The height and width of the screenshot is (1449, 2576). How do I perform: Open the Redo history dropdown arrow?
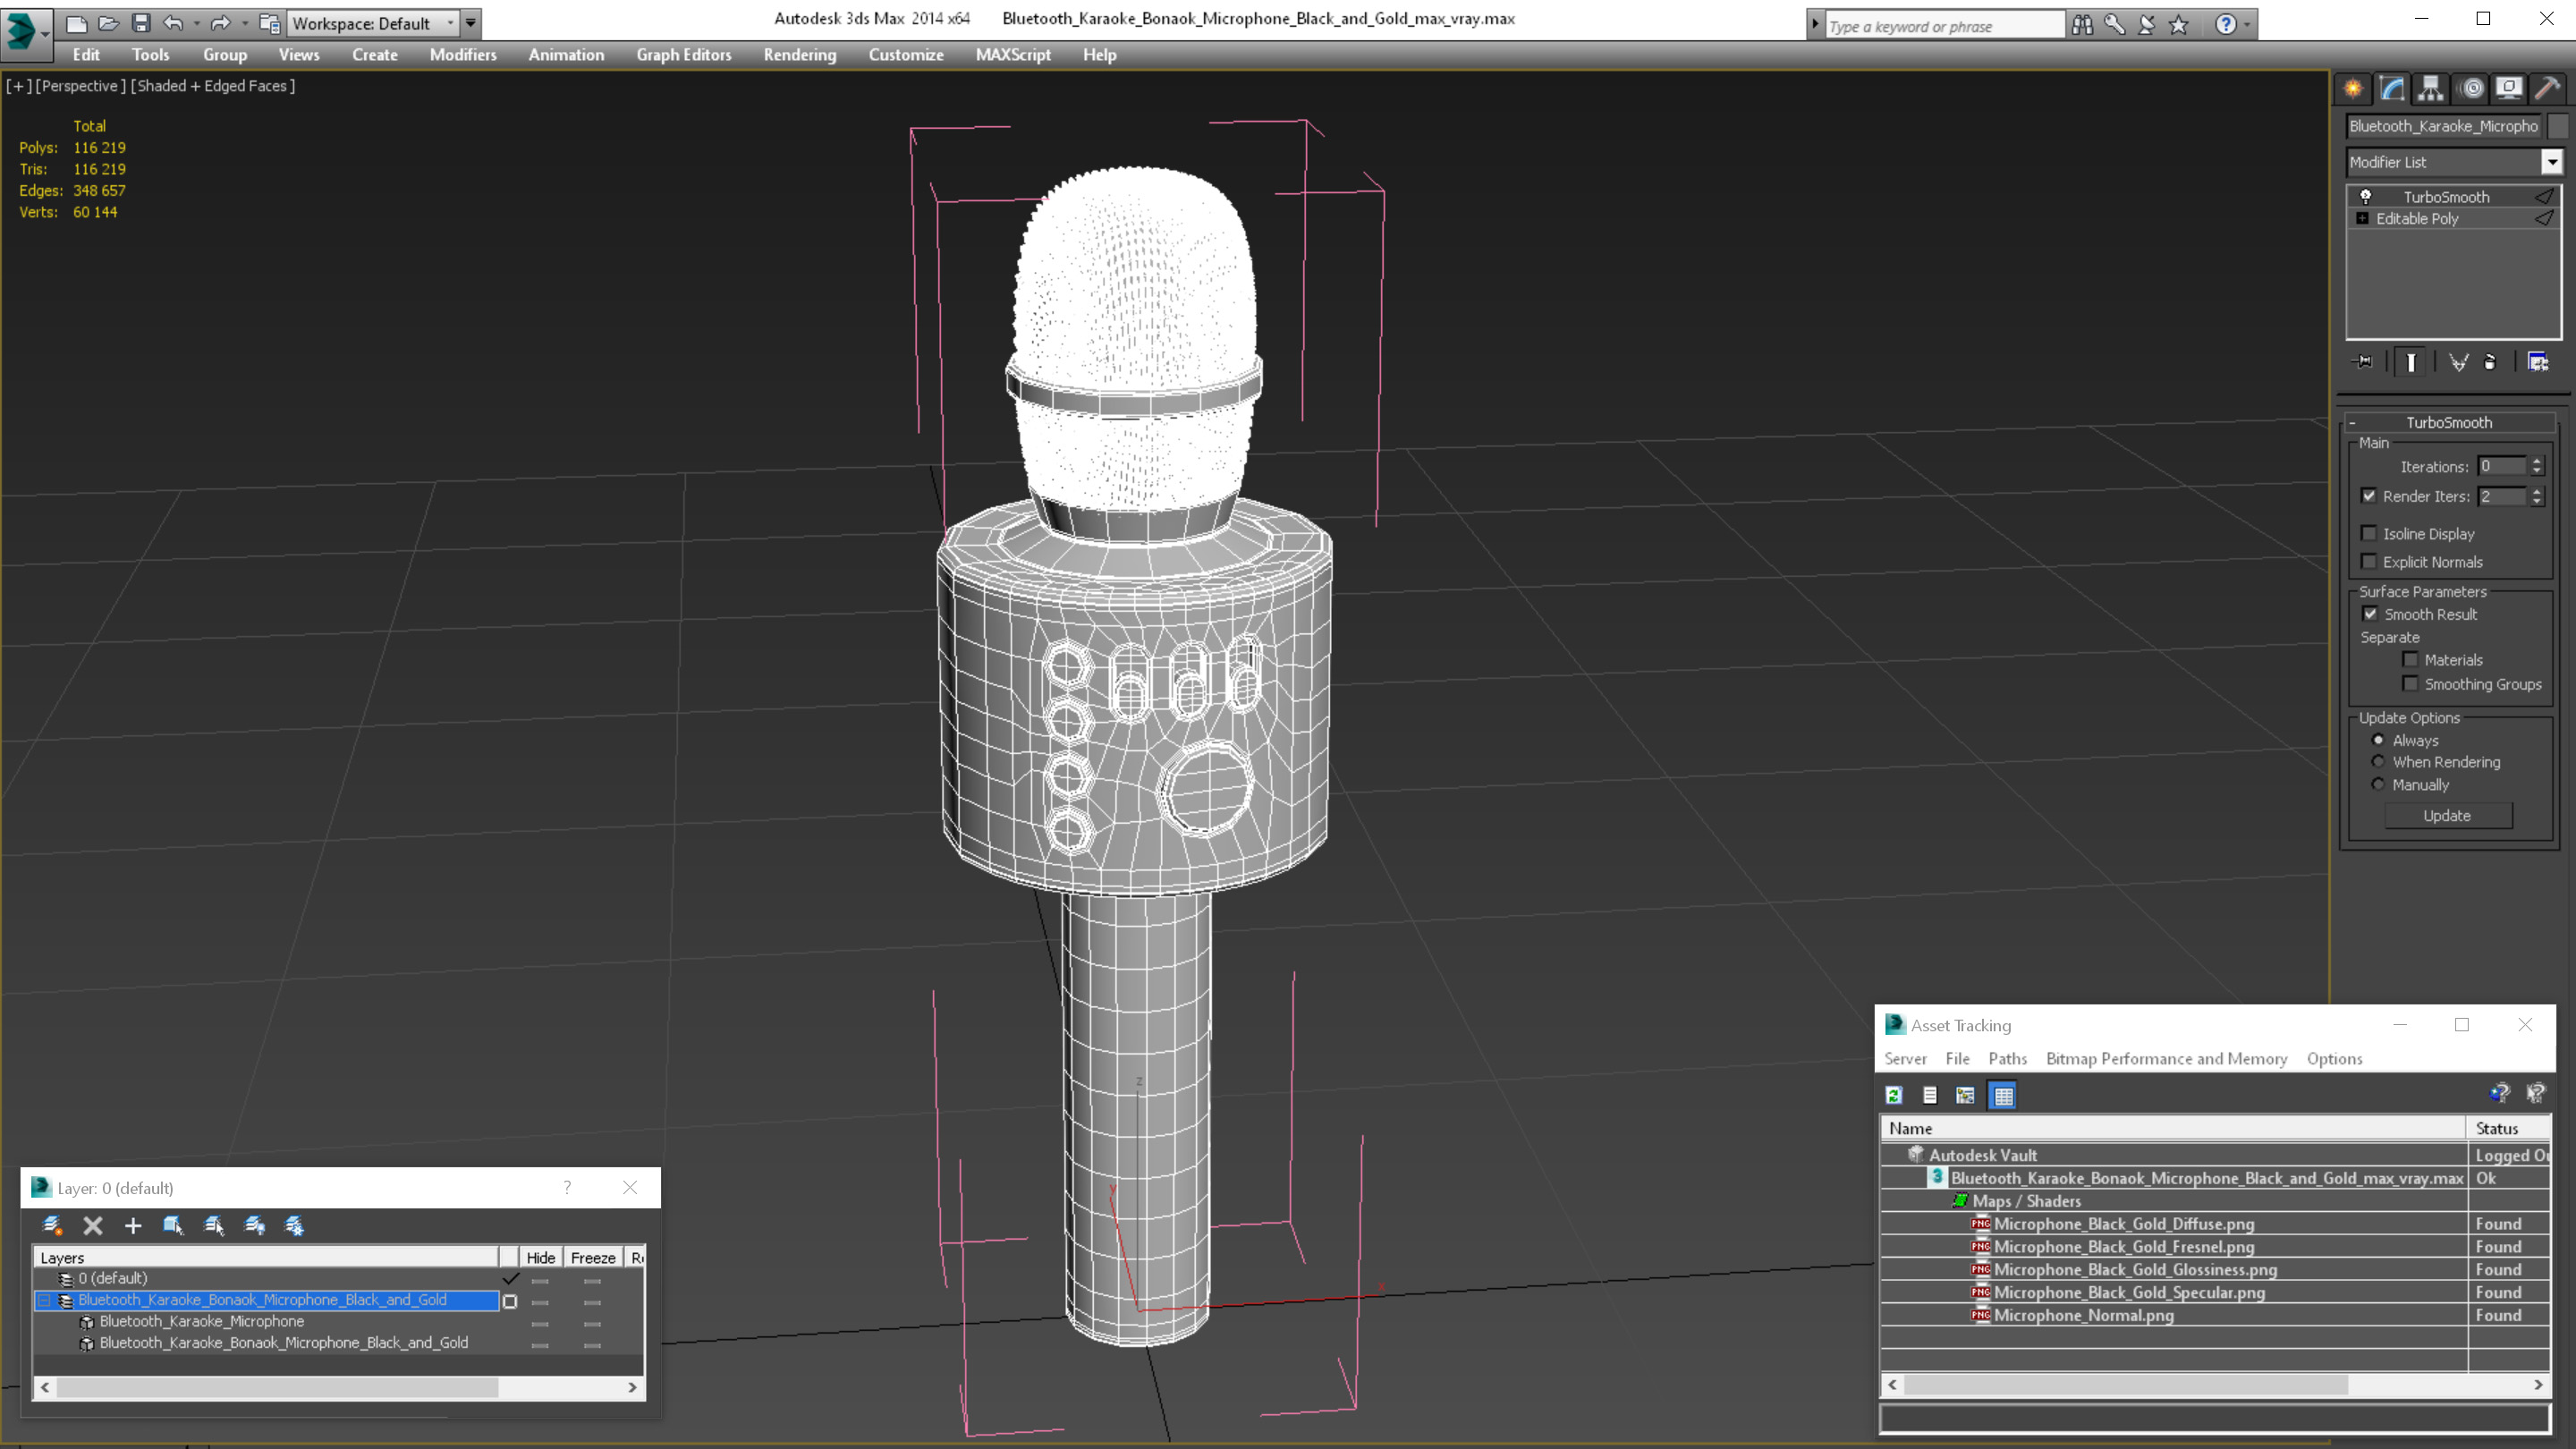[244, 23]
